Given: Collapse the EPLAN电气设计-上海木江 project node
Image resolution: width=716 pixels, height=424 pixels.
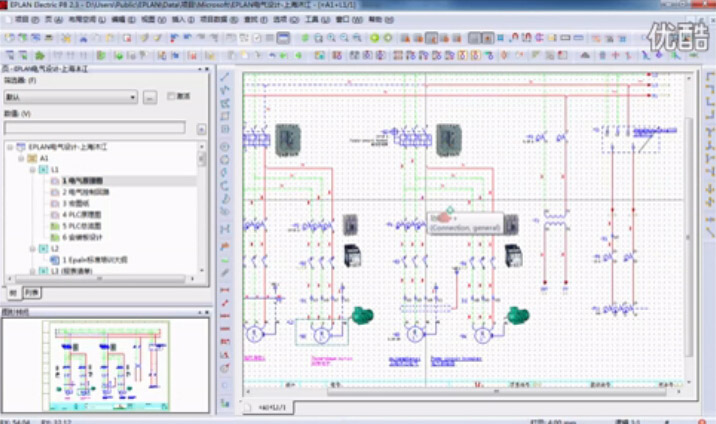Looking at the screenshot, I should click(x=10, y=147).
